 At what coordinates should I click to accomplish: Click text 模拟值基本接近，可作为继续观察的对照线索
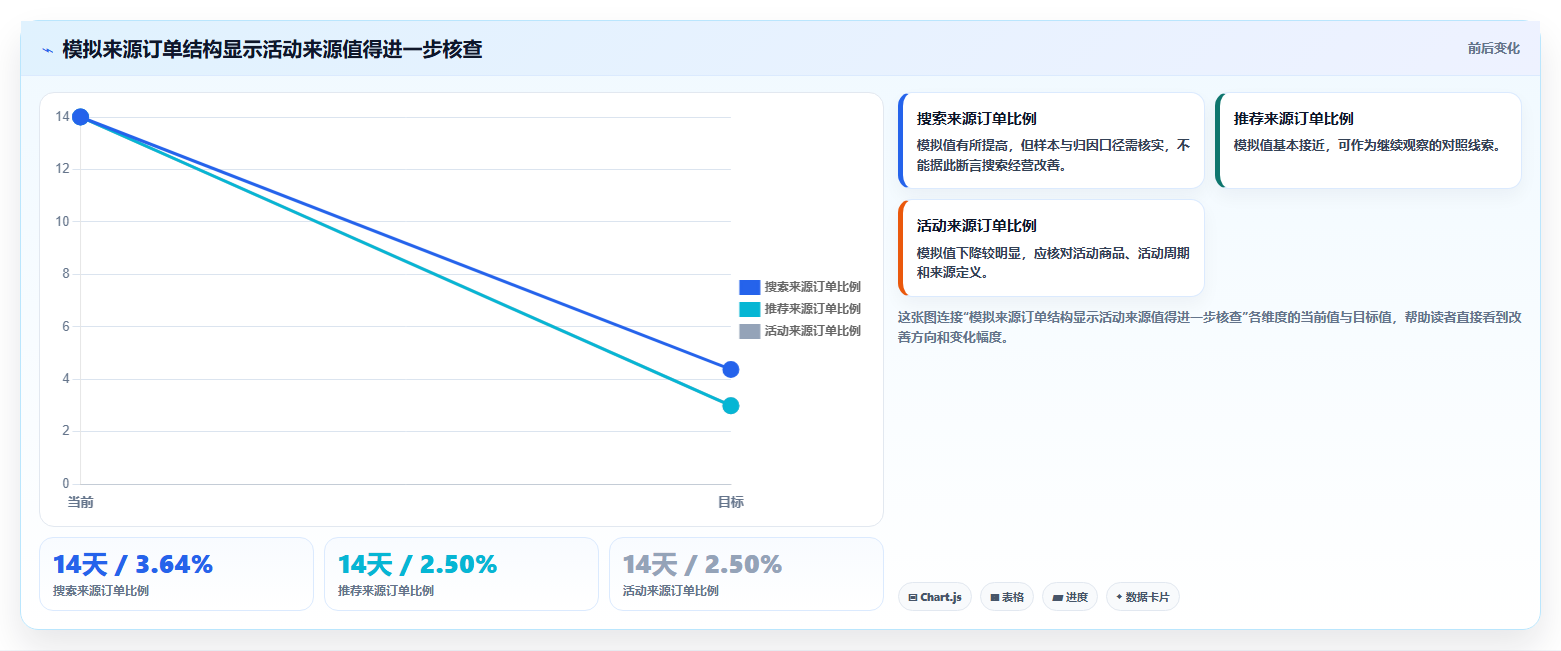point(1368,146)
